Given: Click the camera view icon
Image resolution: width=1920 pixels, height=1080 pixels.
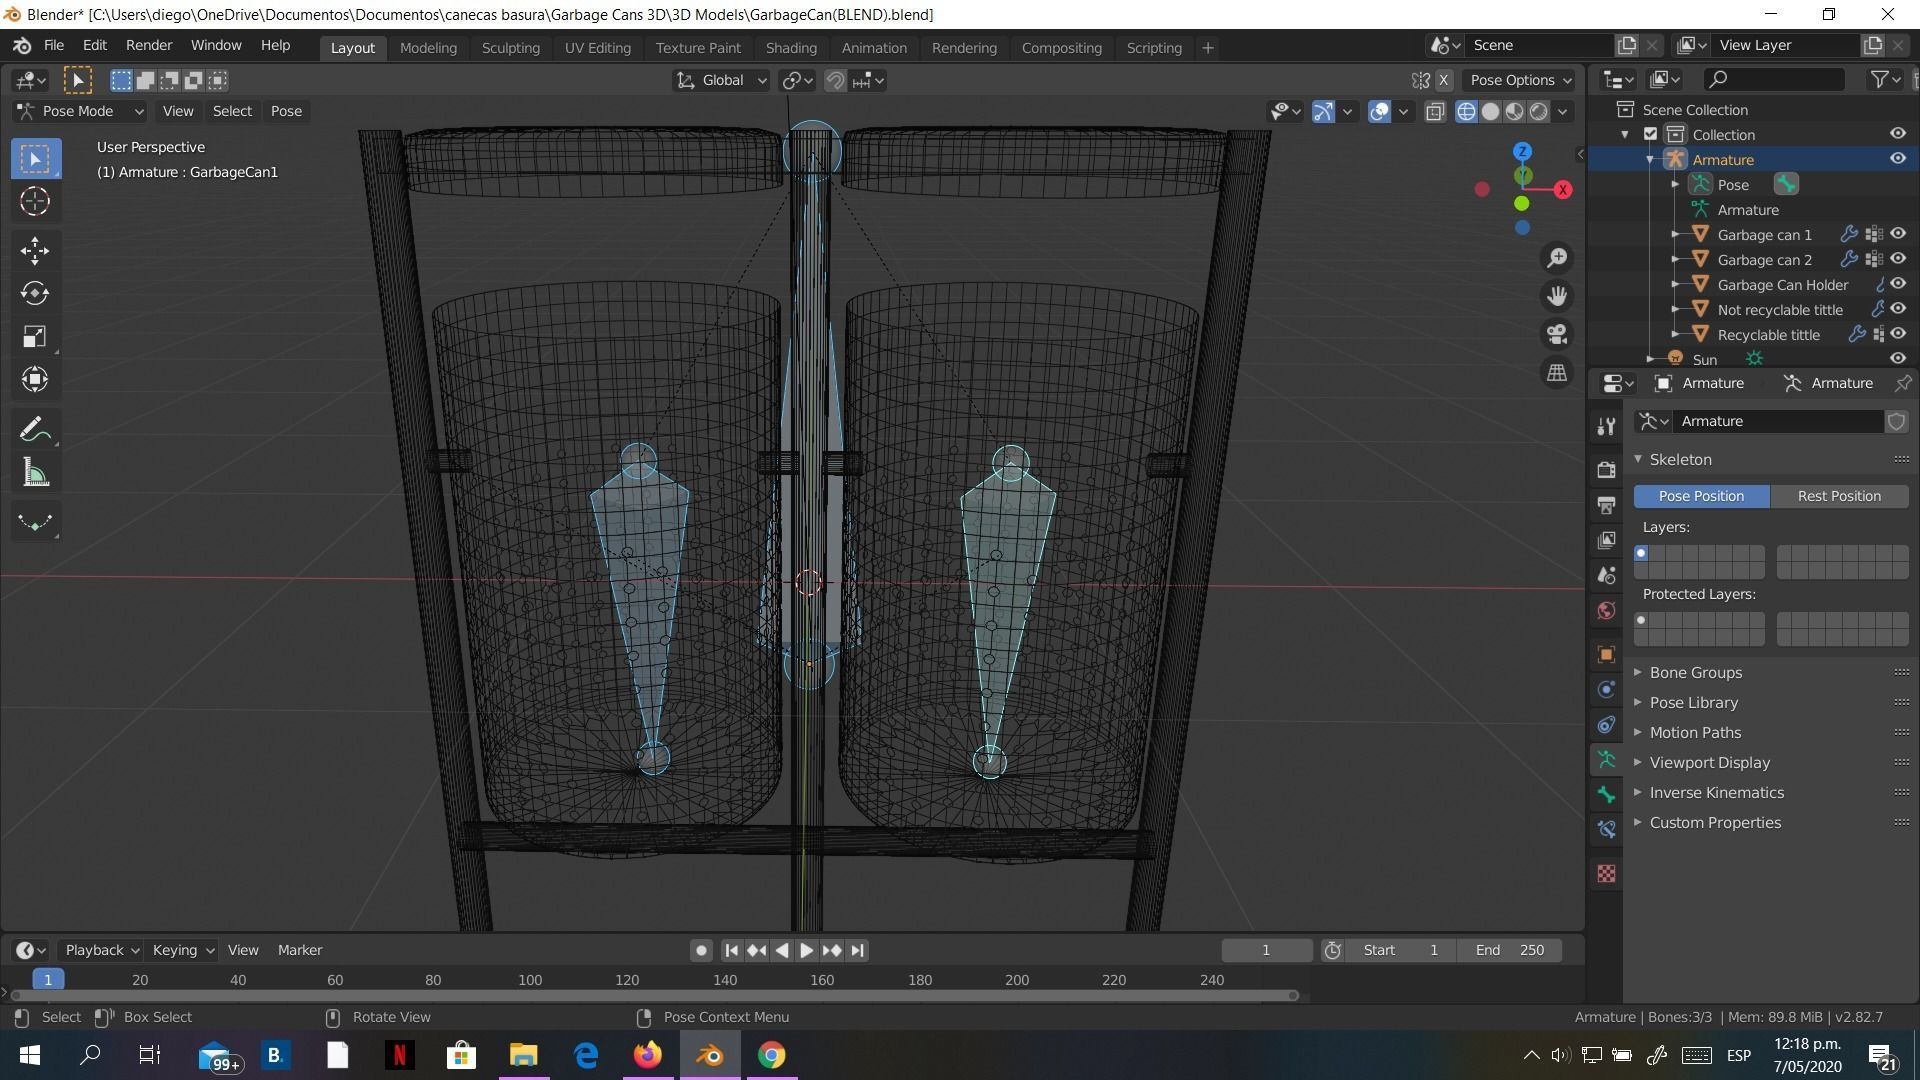Looking at the screenshot, I should (1557, 334).
